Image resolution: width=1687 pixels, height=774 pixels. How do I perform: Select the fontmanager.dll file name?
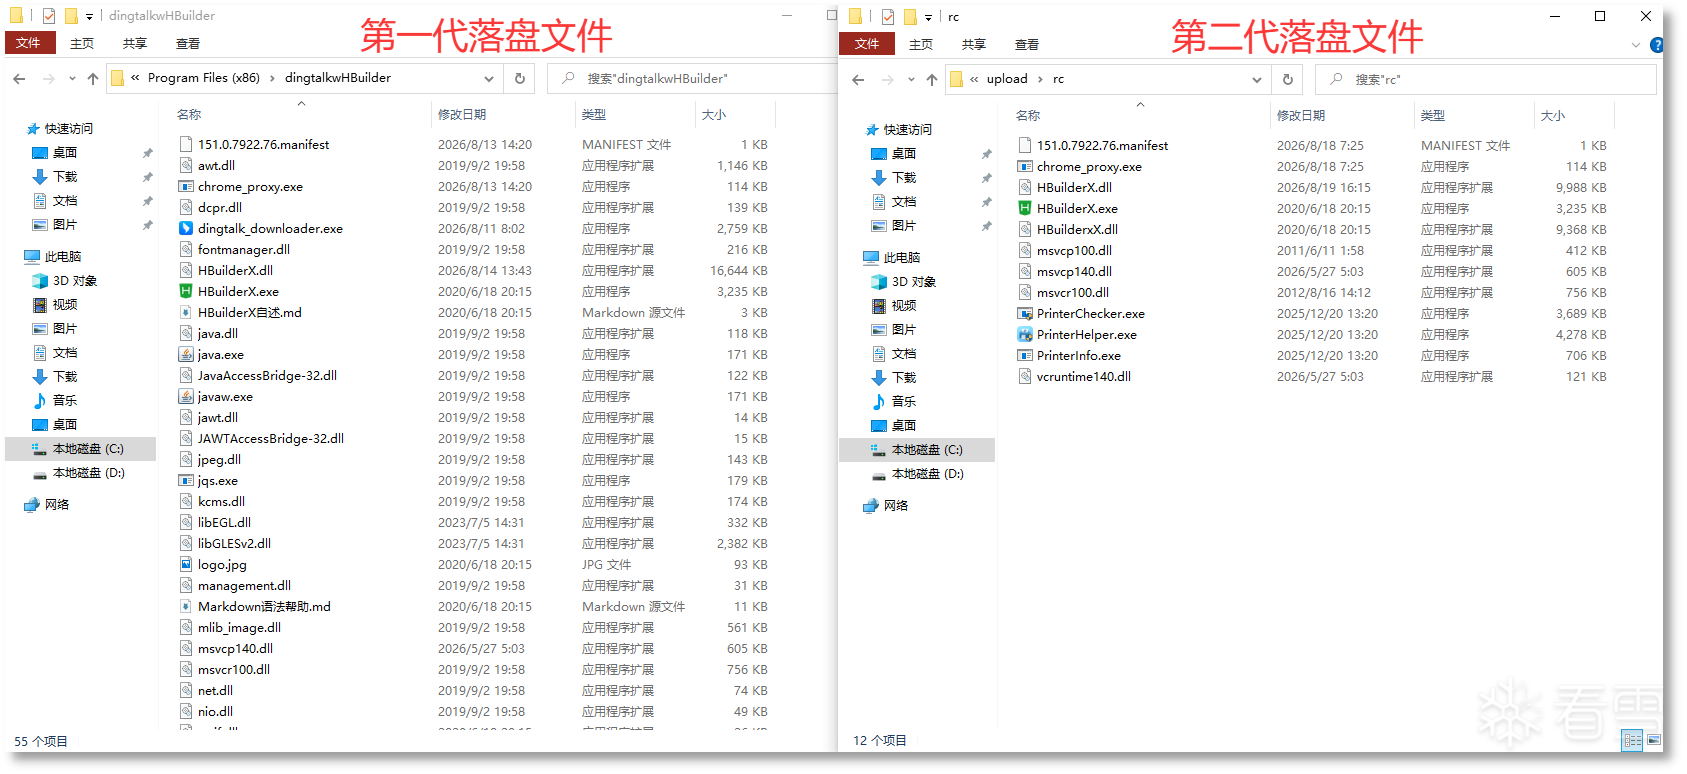tap(244, 249)
